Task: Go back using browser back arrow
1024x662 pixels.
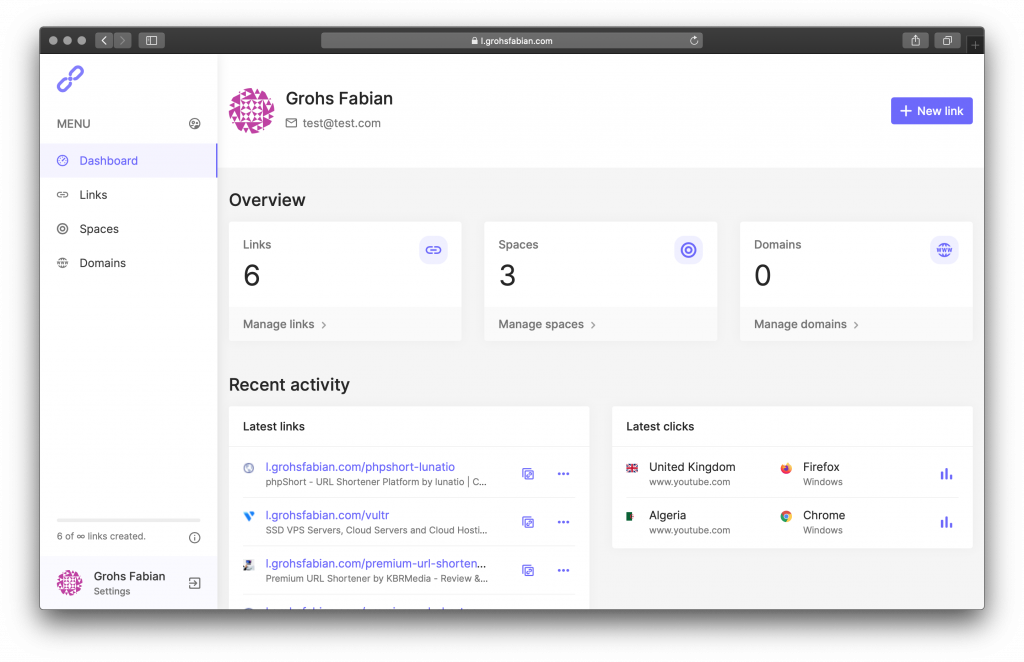Action: [104, 40]
